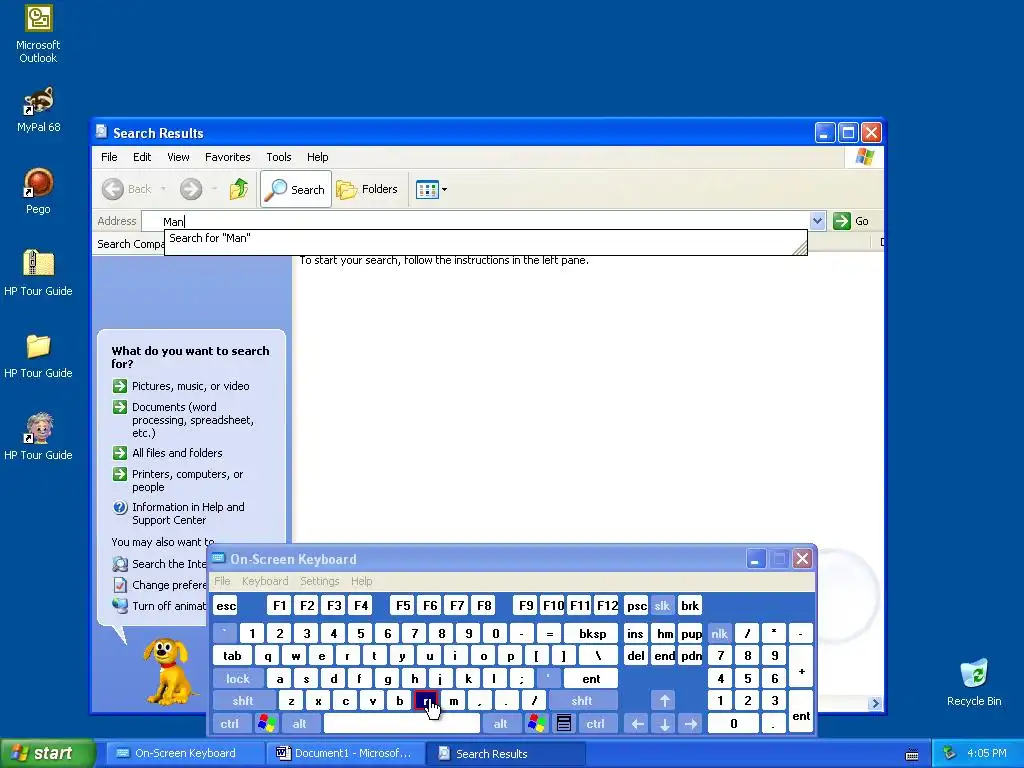The image size is (1024, 768).
Task: Click the psc print screen key
Action: coord(637,606)
